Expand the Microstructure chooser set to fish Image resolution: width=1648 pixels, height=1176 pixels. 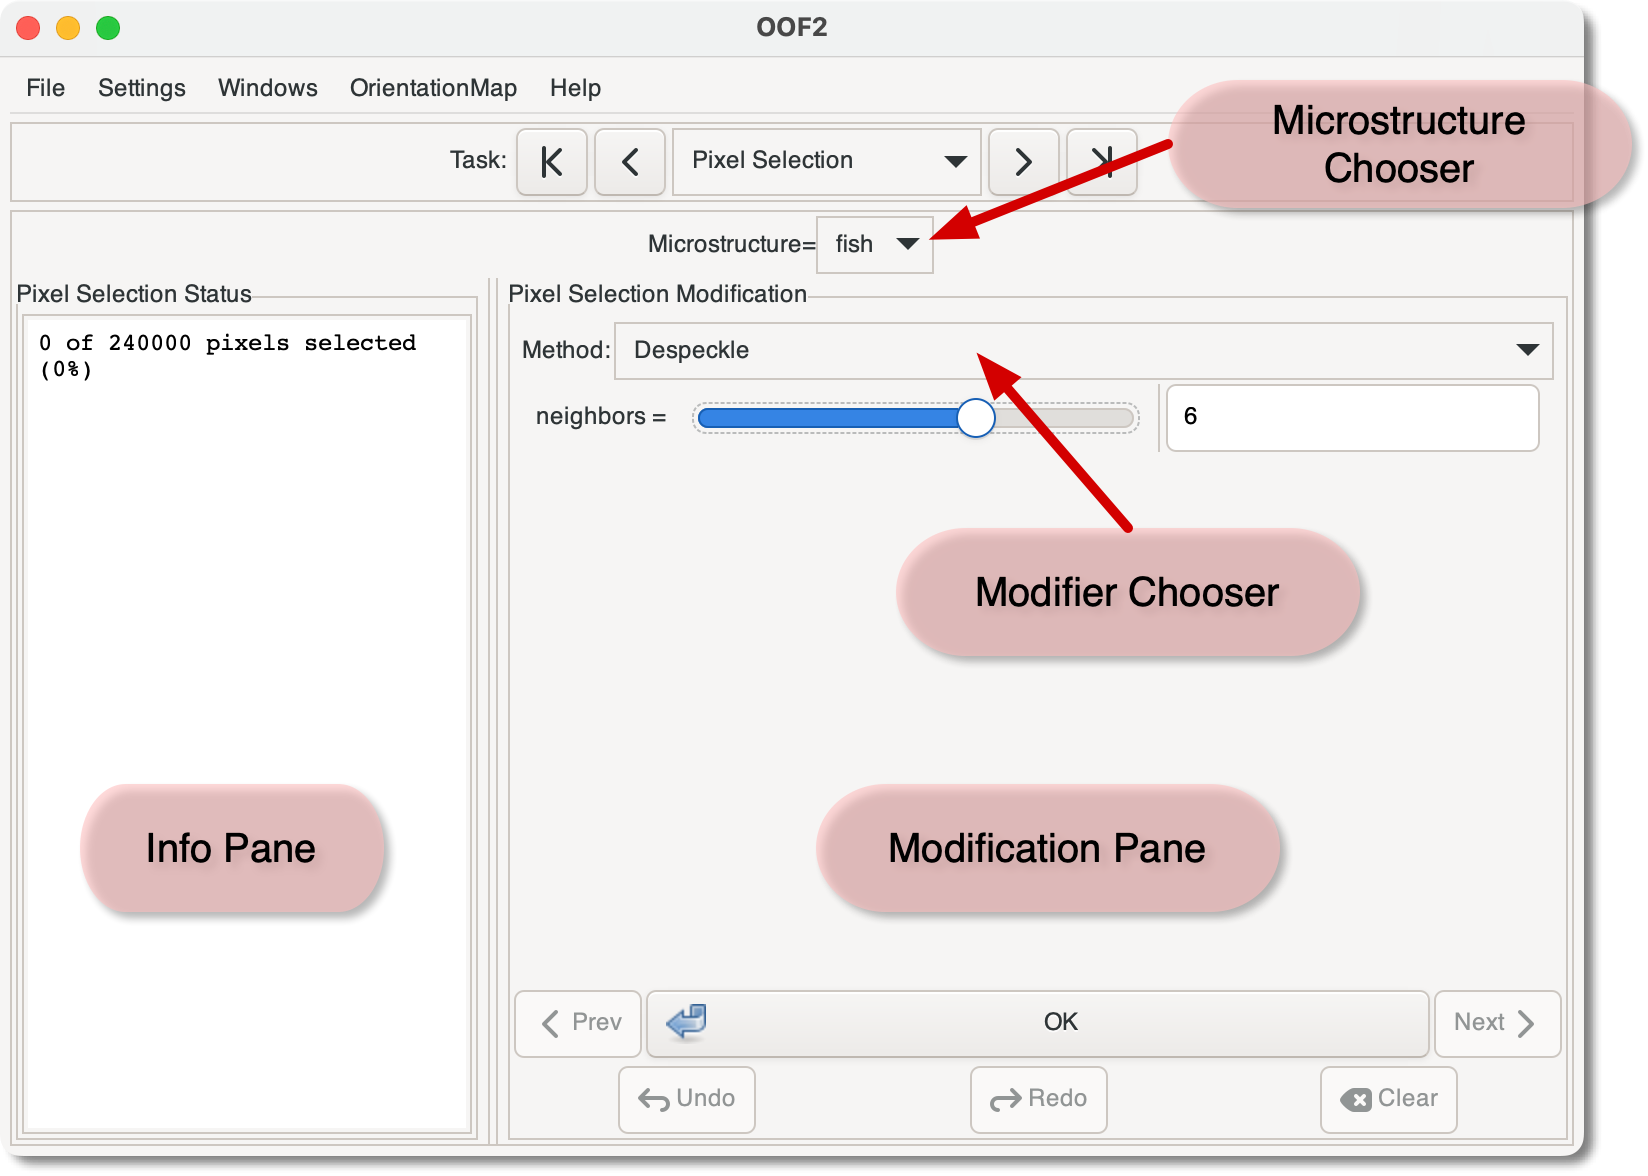click(875, 245)
